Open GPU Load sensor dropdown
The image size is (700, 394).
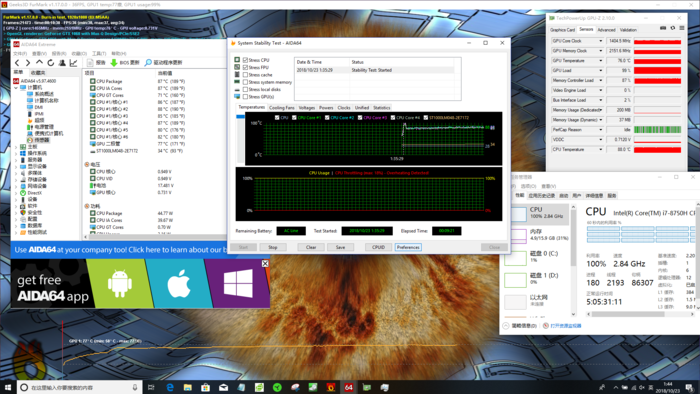[x=600, y=71]
